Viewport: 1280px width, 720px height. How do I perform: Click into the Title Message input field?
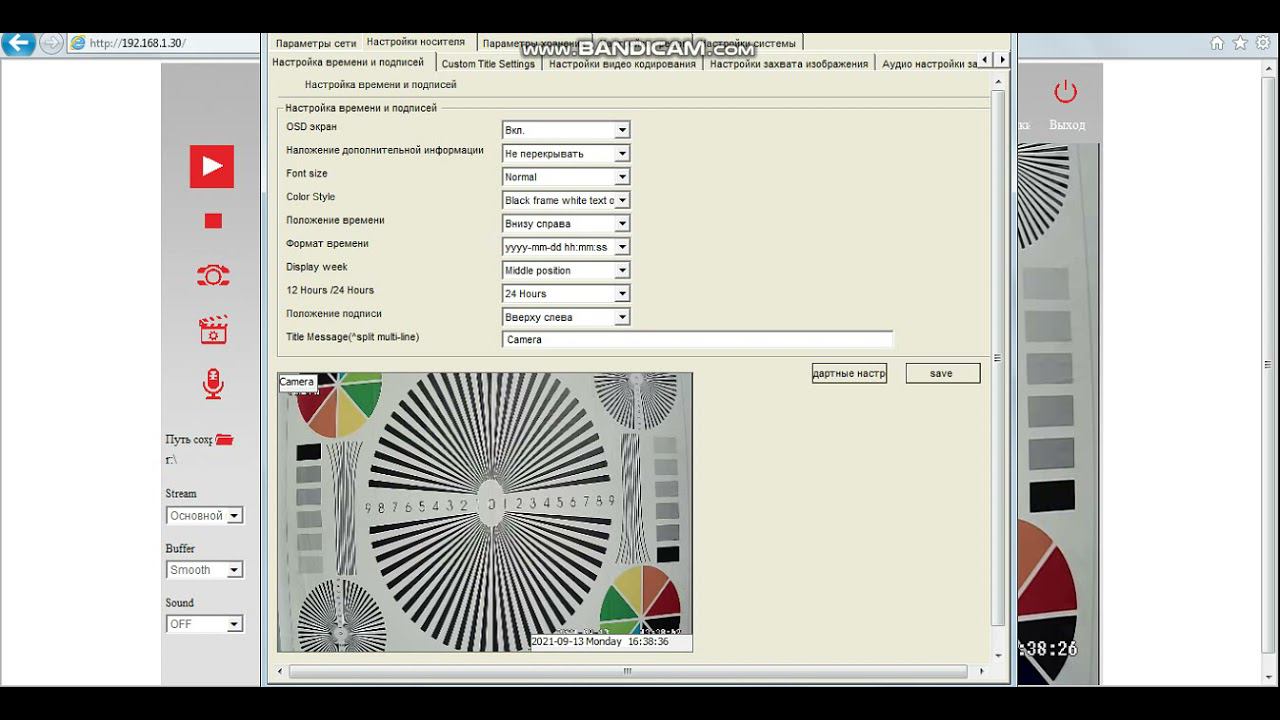pos(697,340)
